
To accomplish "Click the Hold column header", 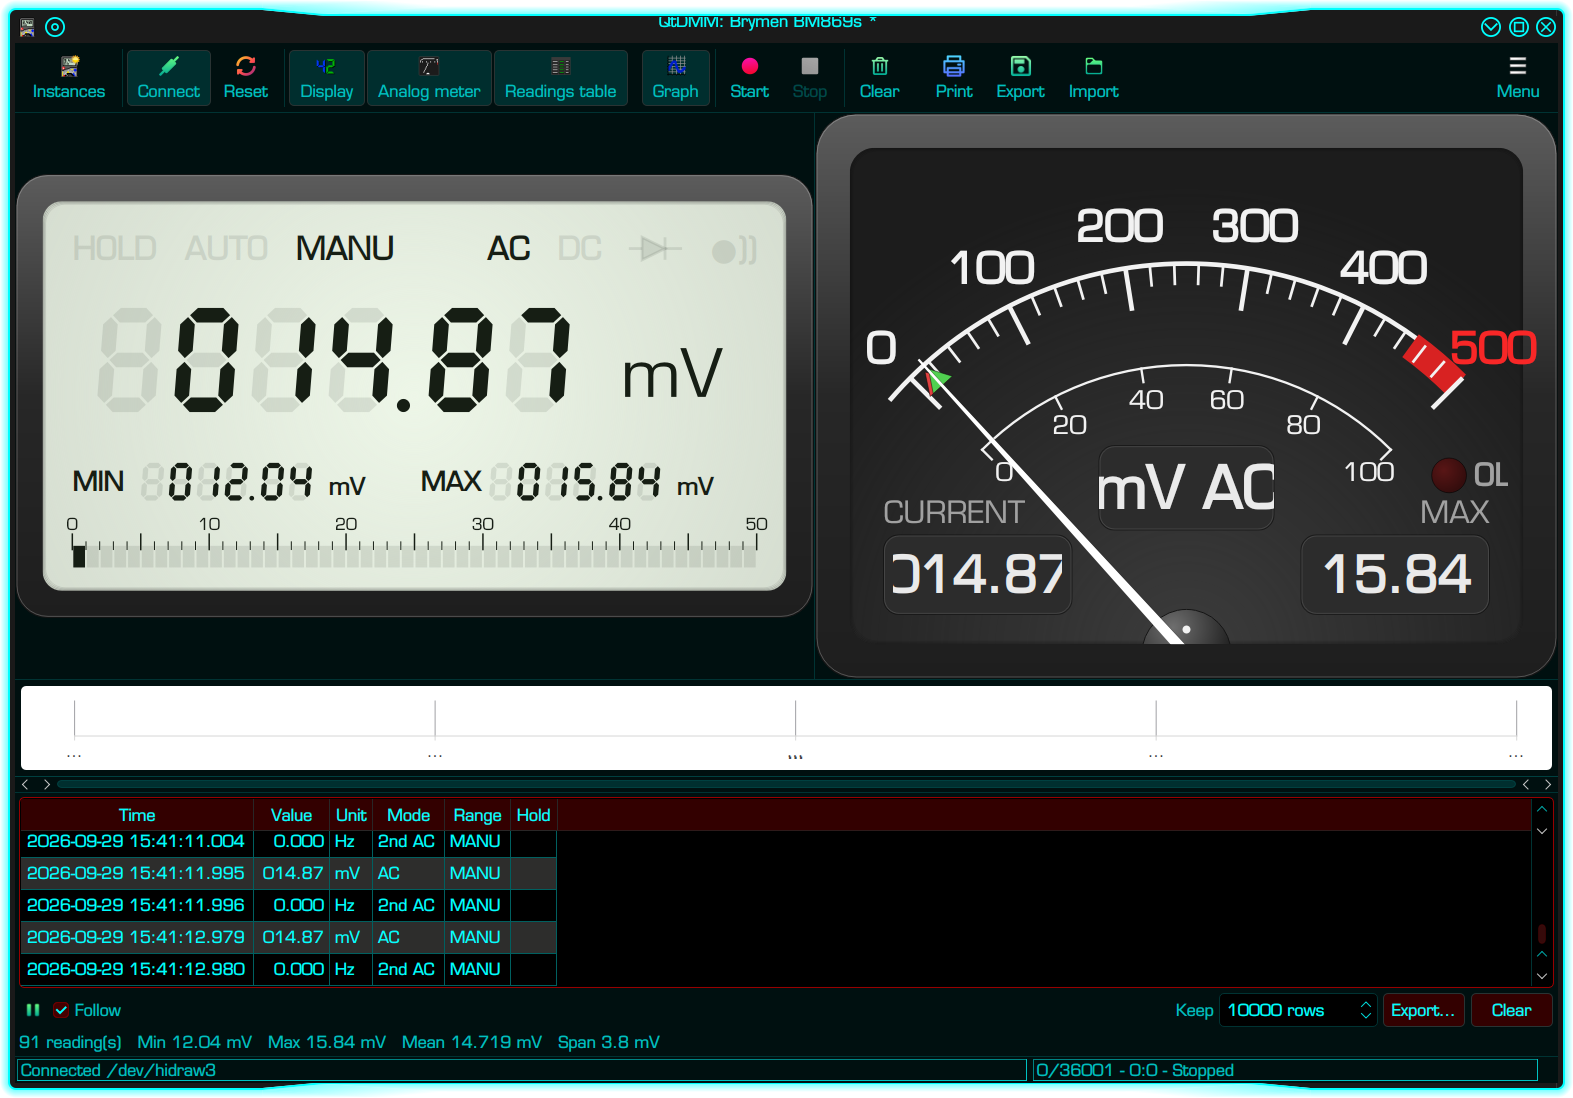I will [533, 815].
